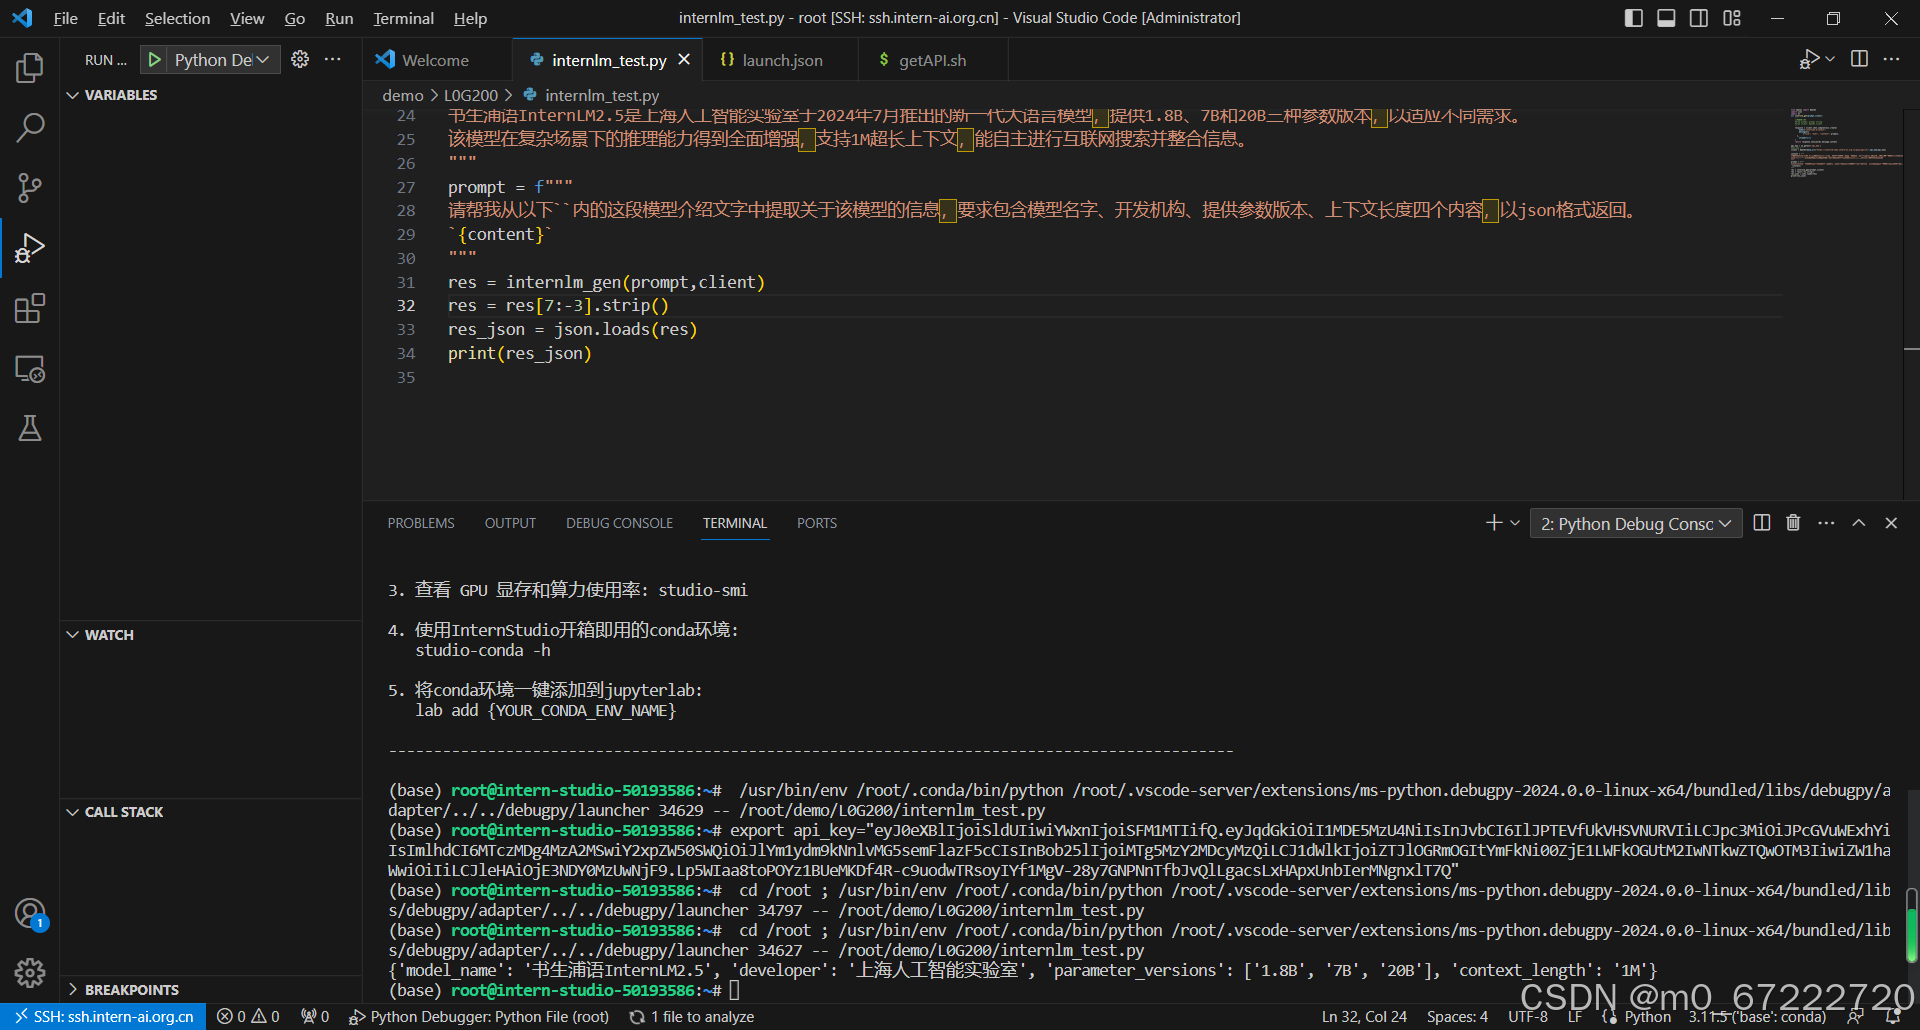This screenshot has width=1920, height=1030.
Task: Toggle the secondary sidebar visibility
Action: (1699, 17)
